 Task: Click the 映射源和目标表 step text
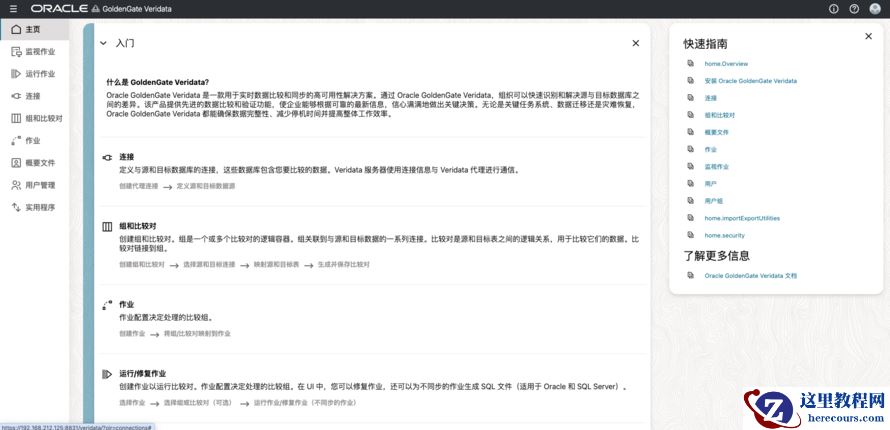(x=276, y=264)
